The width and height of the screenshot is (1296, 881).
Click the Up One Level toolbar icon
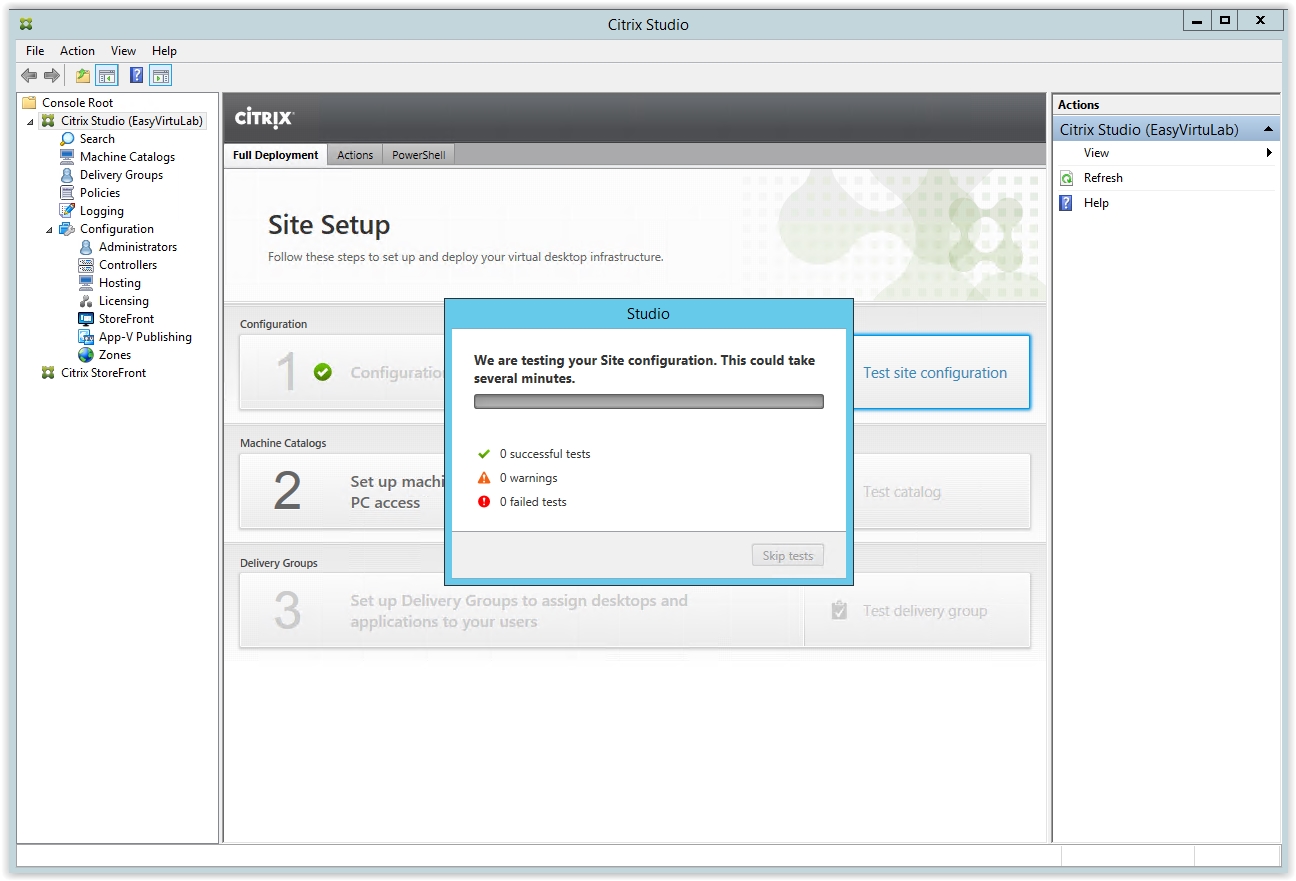coord(83,76)
